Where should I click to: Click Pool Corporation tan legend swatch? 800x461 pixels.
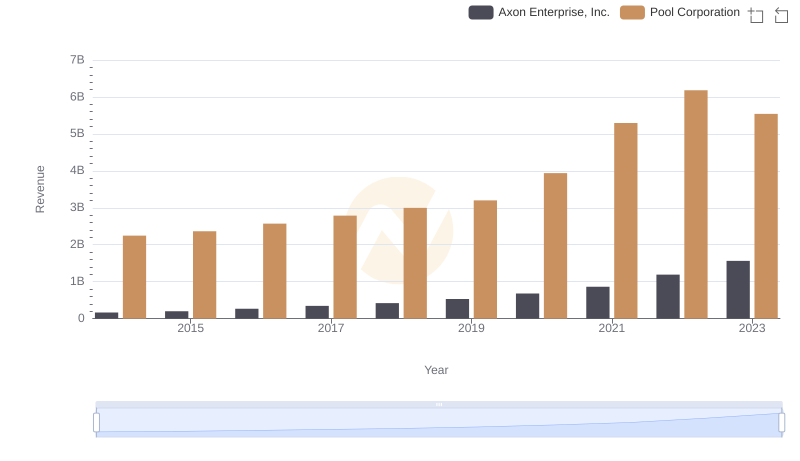[x=632, y=12]
